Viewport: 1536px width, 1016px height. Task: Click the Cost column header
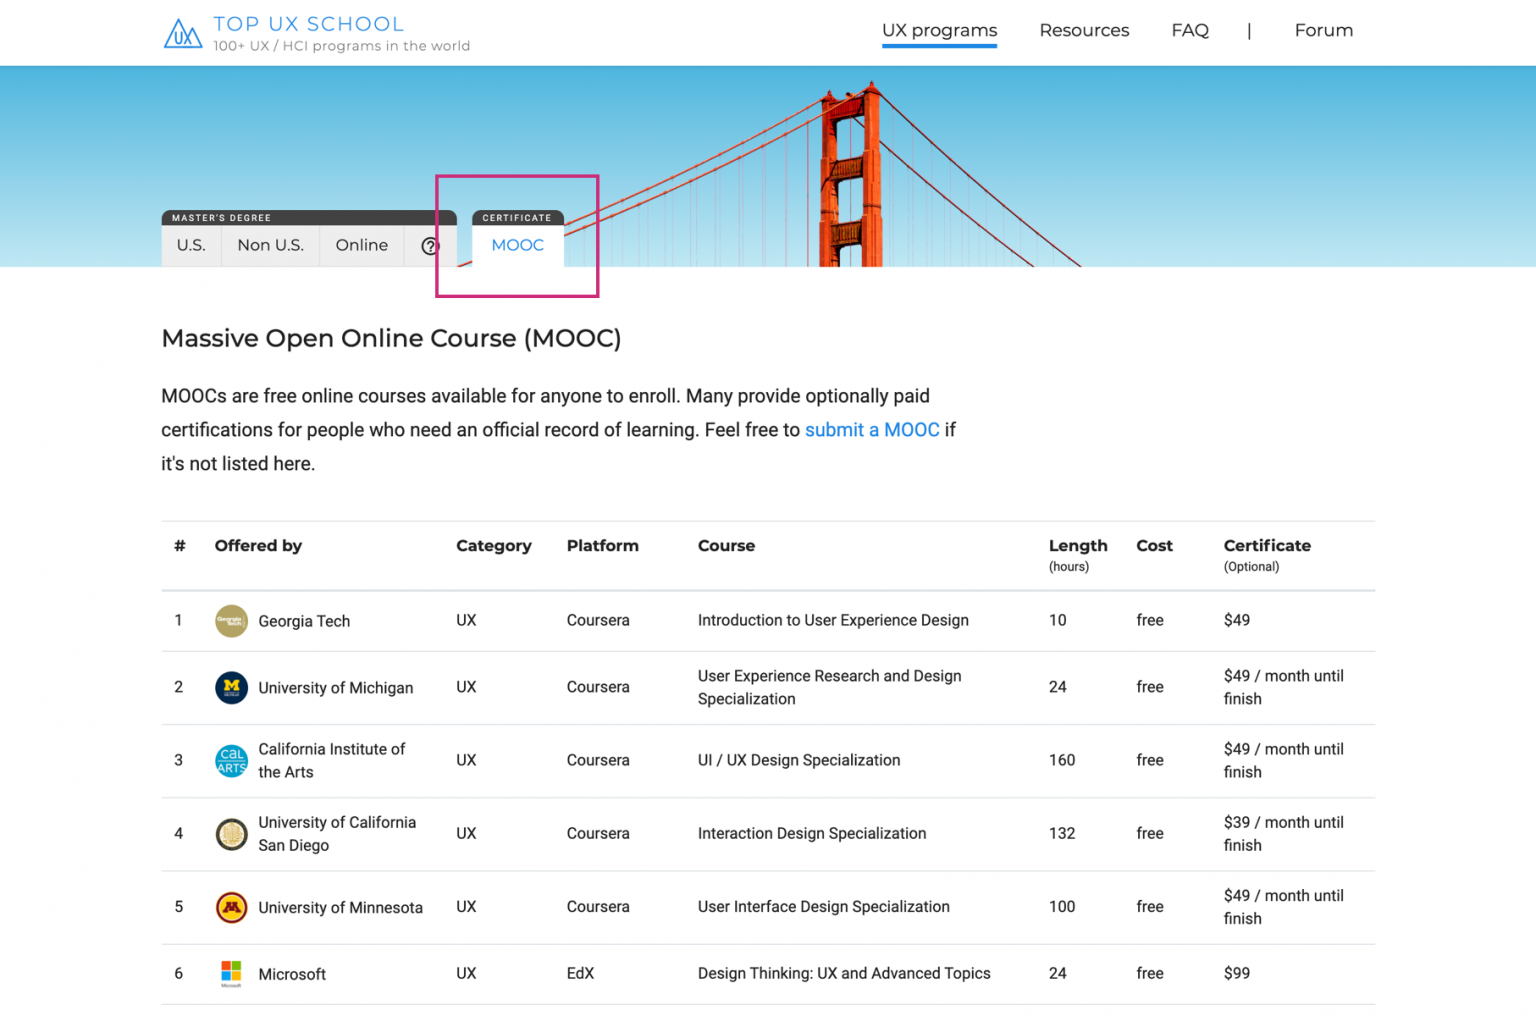[x=1154, y=546]
